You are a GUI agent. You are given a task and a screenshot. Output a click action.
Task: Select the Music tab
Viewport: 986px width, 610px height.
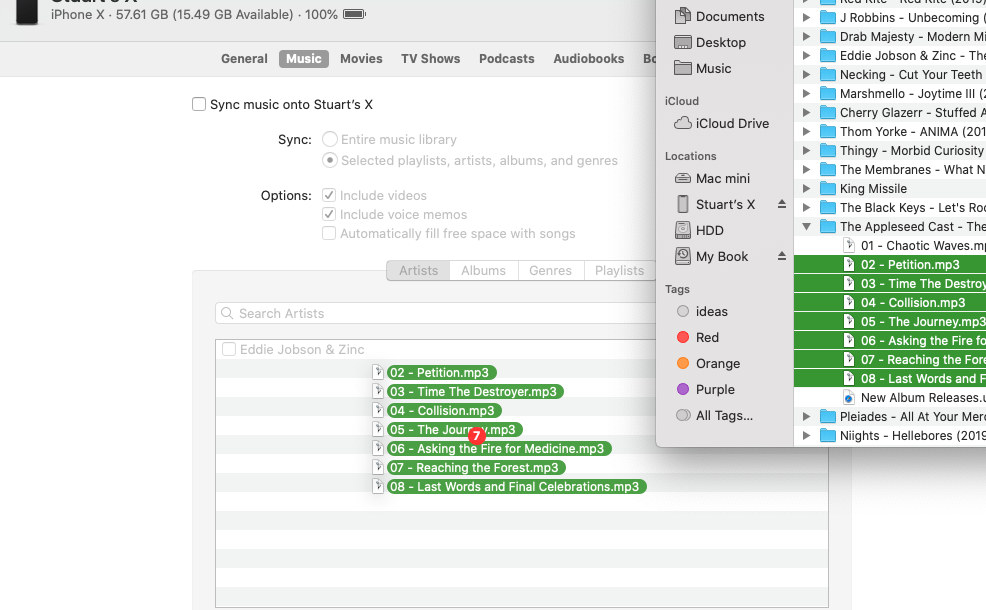[x=304, y=58]
